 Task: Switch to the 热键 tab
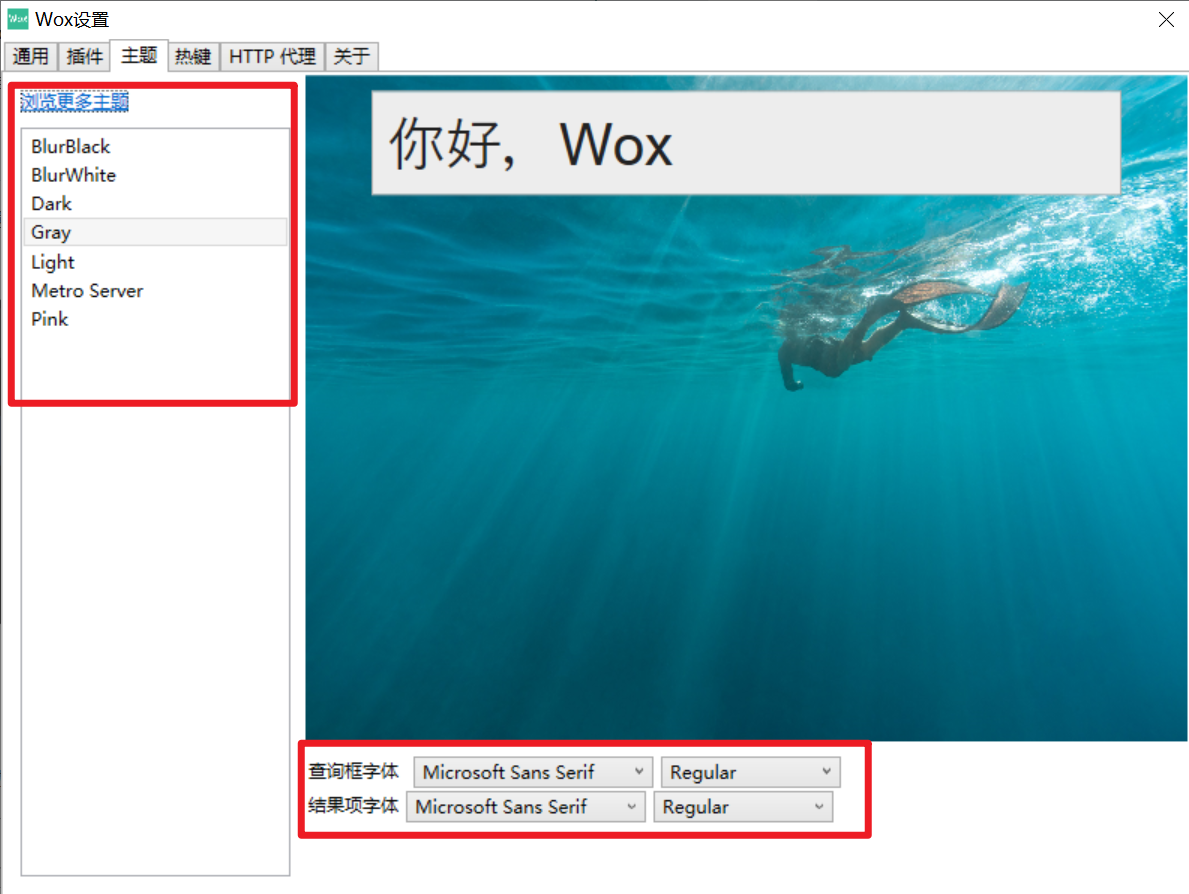(192, 56)
